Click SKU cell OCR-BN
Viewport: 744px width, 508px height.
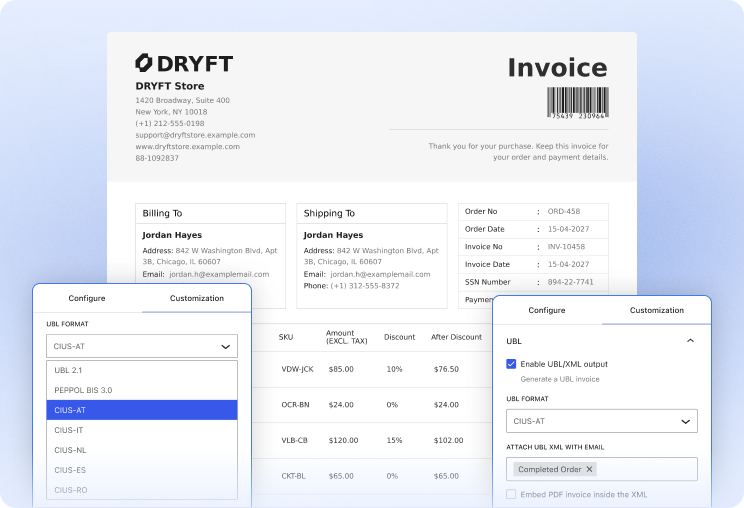(x=295, y=405)
